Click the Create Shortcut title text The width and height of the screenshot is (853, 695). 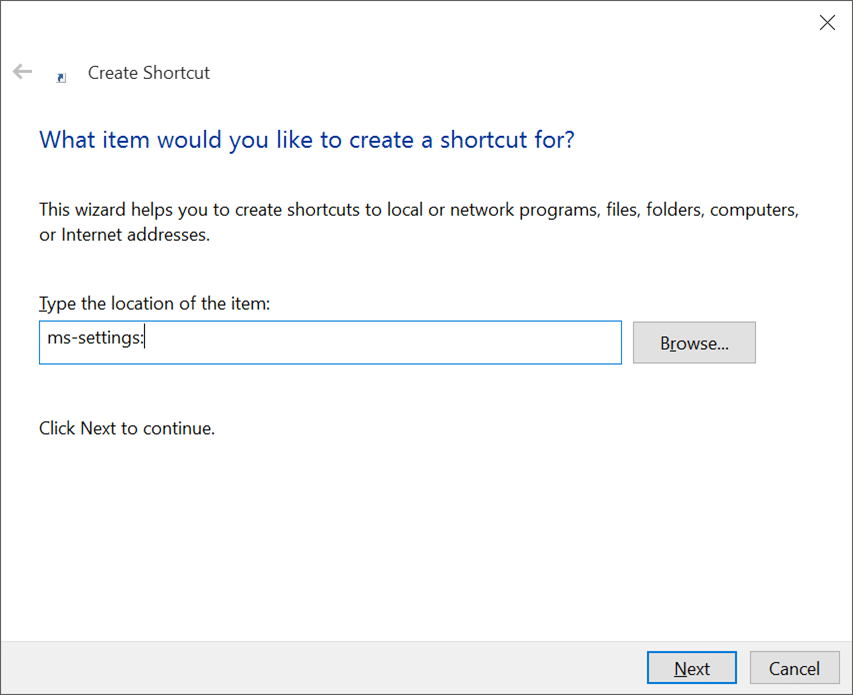(148, 72)
